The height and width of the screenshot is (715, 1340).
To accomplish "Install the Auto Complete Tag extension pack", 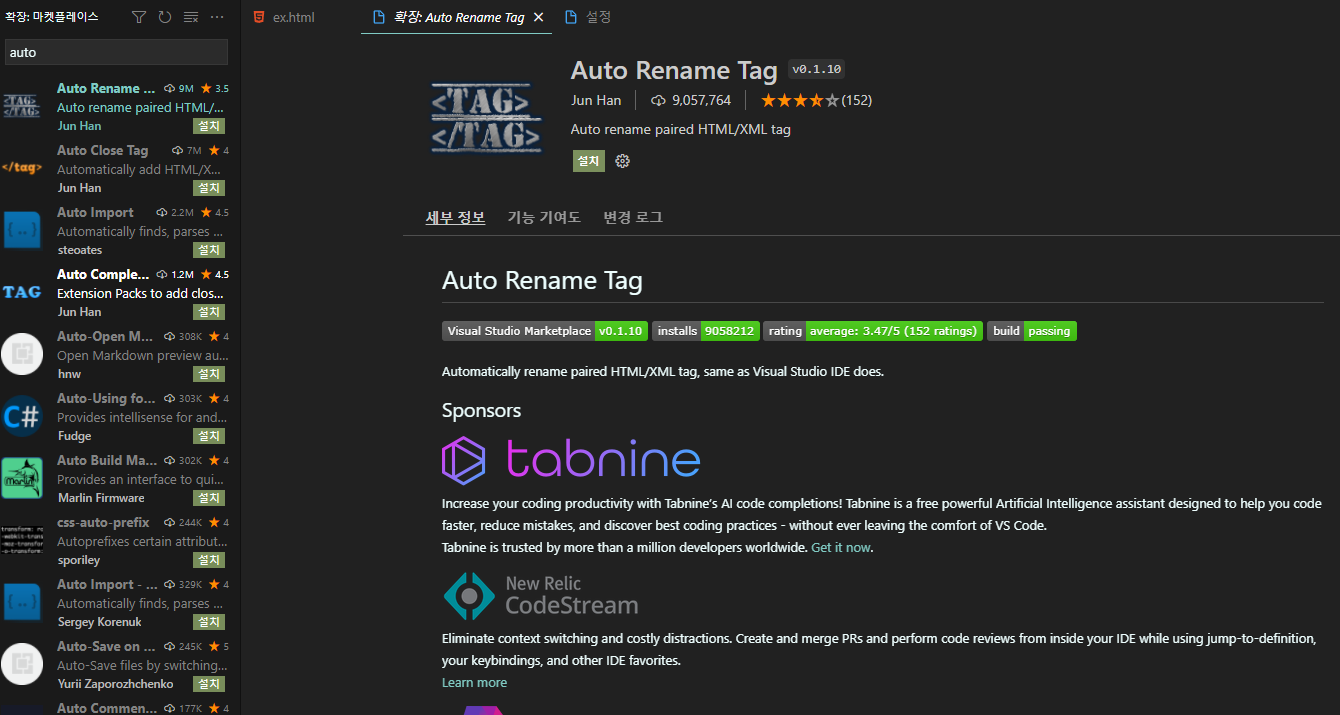I will (x=209, y=312).
